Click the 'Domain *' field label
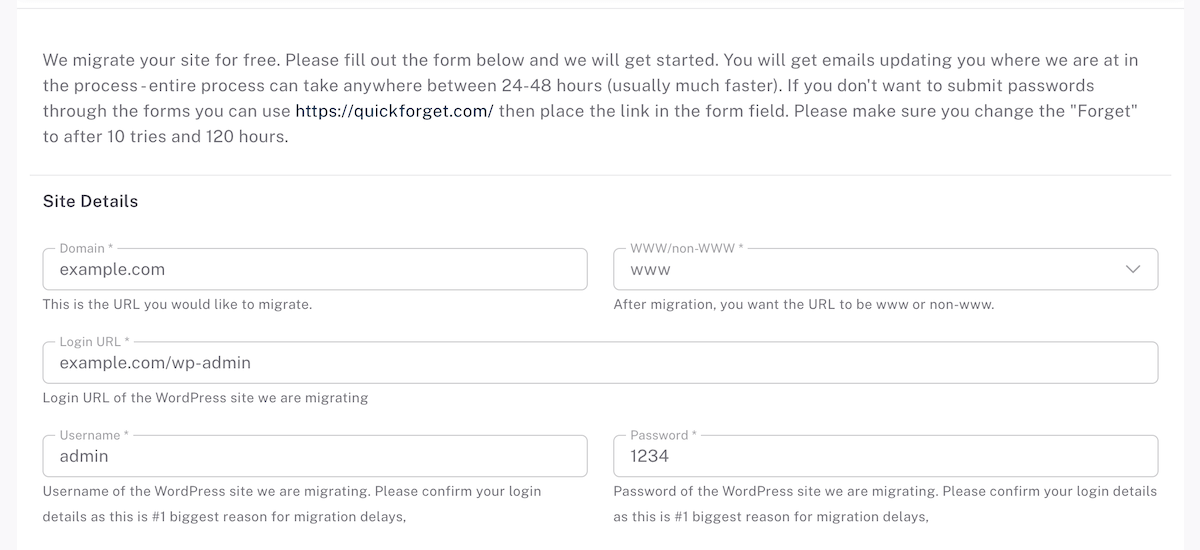 pyautogui.click(x=86, y=248)
